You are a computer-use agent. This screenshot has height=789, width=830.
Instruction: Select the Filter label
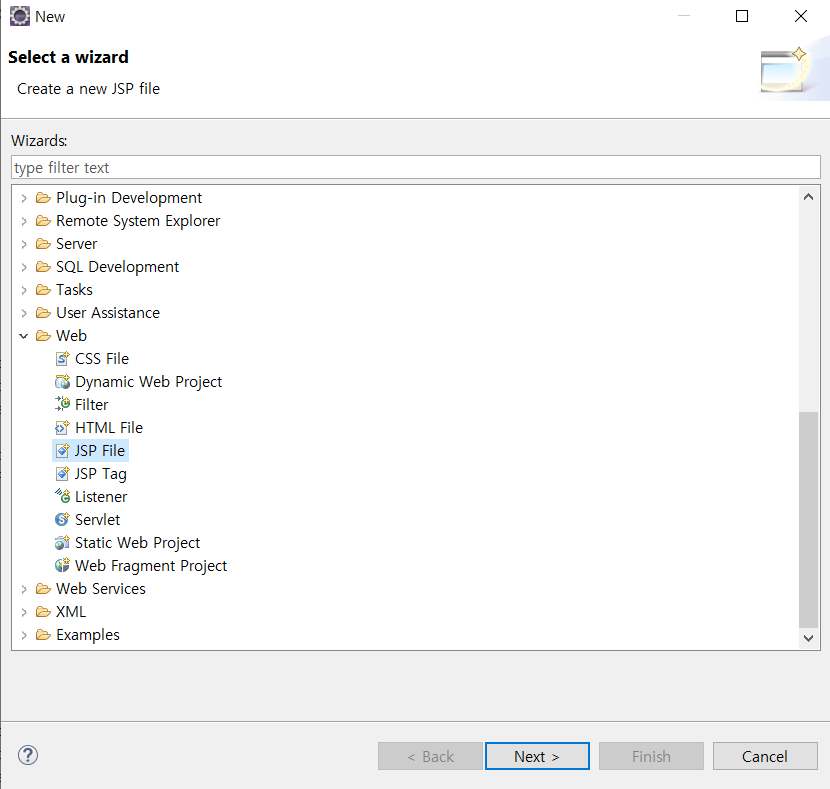(x=92, y=405)
